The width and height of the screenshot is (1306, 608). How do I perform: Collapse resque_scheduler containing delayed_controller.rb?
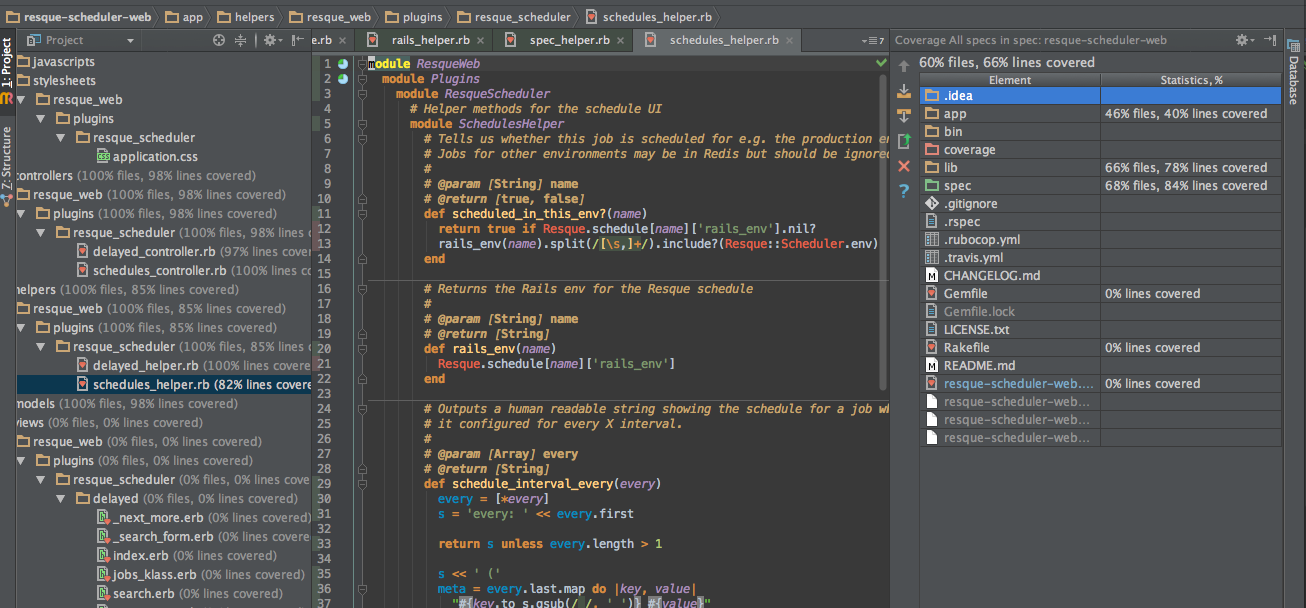[43, 233]
